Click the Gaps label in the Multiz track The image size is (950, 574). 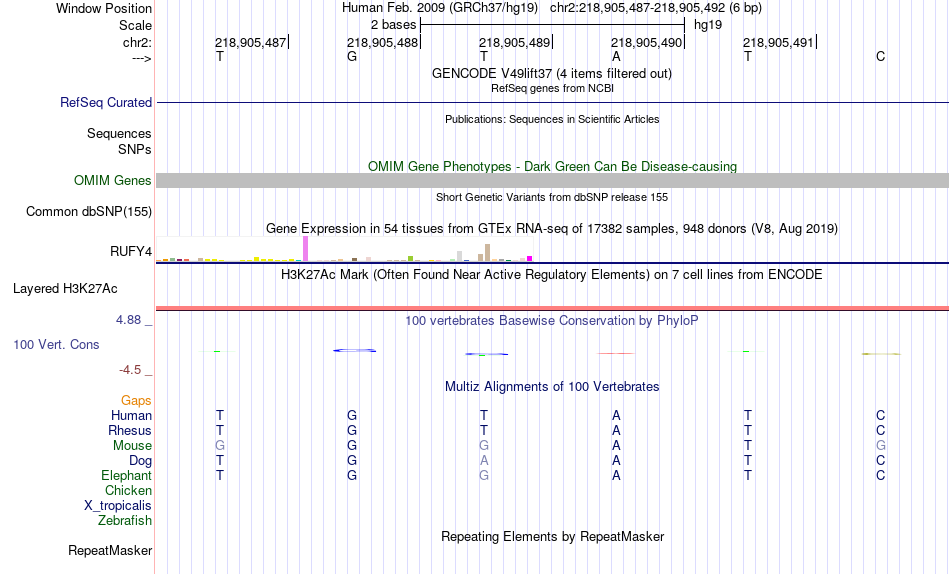coord(136,401)
